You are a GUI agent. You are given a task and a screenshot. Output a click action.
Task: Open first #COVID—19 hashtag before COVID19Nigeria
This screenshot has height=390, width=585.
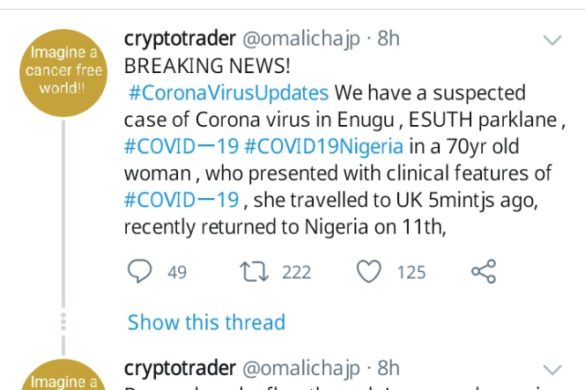[181, 147]
